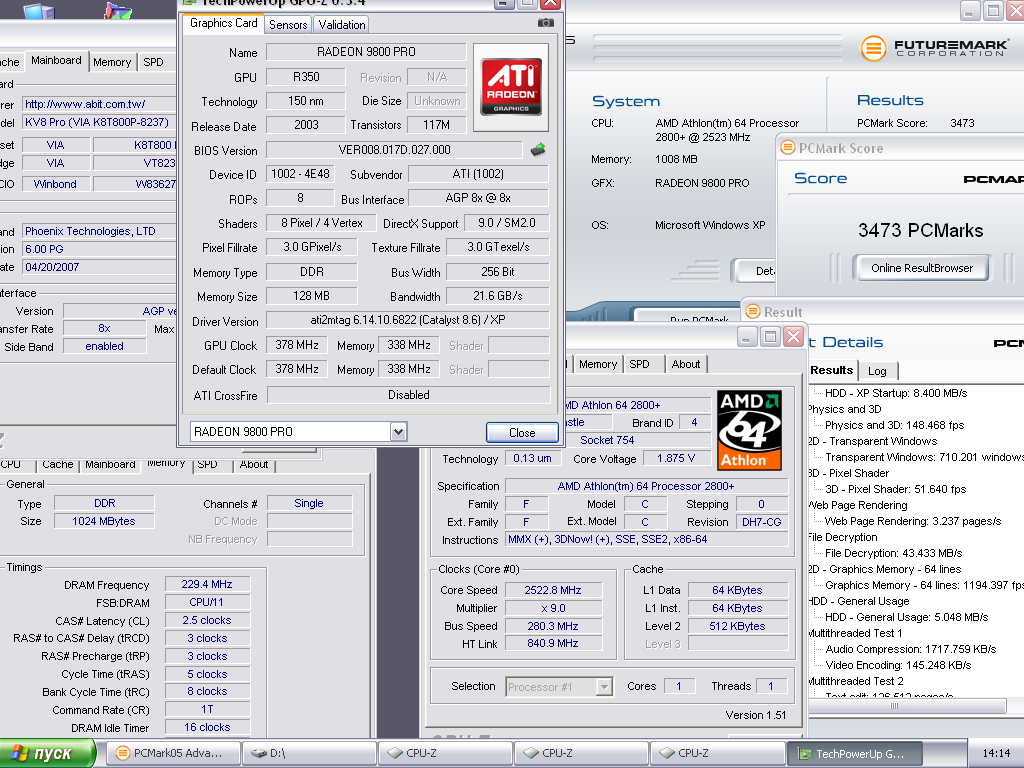The height and width of the screenshot is (768, 1024).
Task: Open About tab in the CPU-Z processor window
Action: tap(686, 364)
